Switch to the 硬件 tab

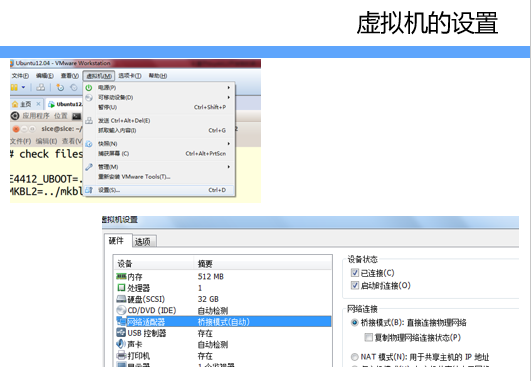[118, 241]
